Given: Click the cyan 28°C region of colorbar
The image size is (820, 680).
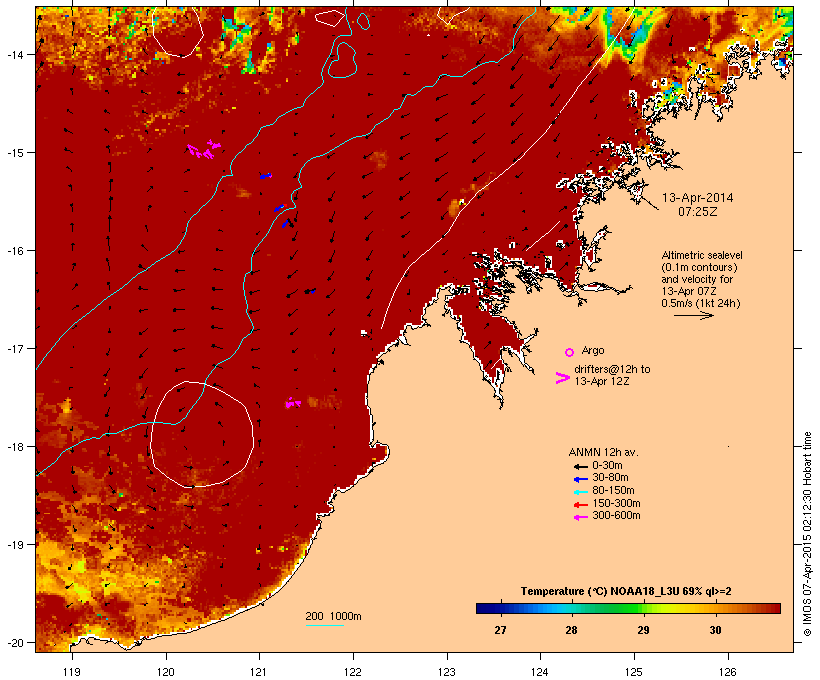Looking at the screenshot, I should (x=570, y=608).
